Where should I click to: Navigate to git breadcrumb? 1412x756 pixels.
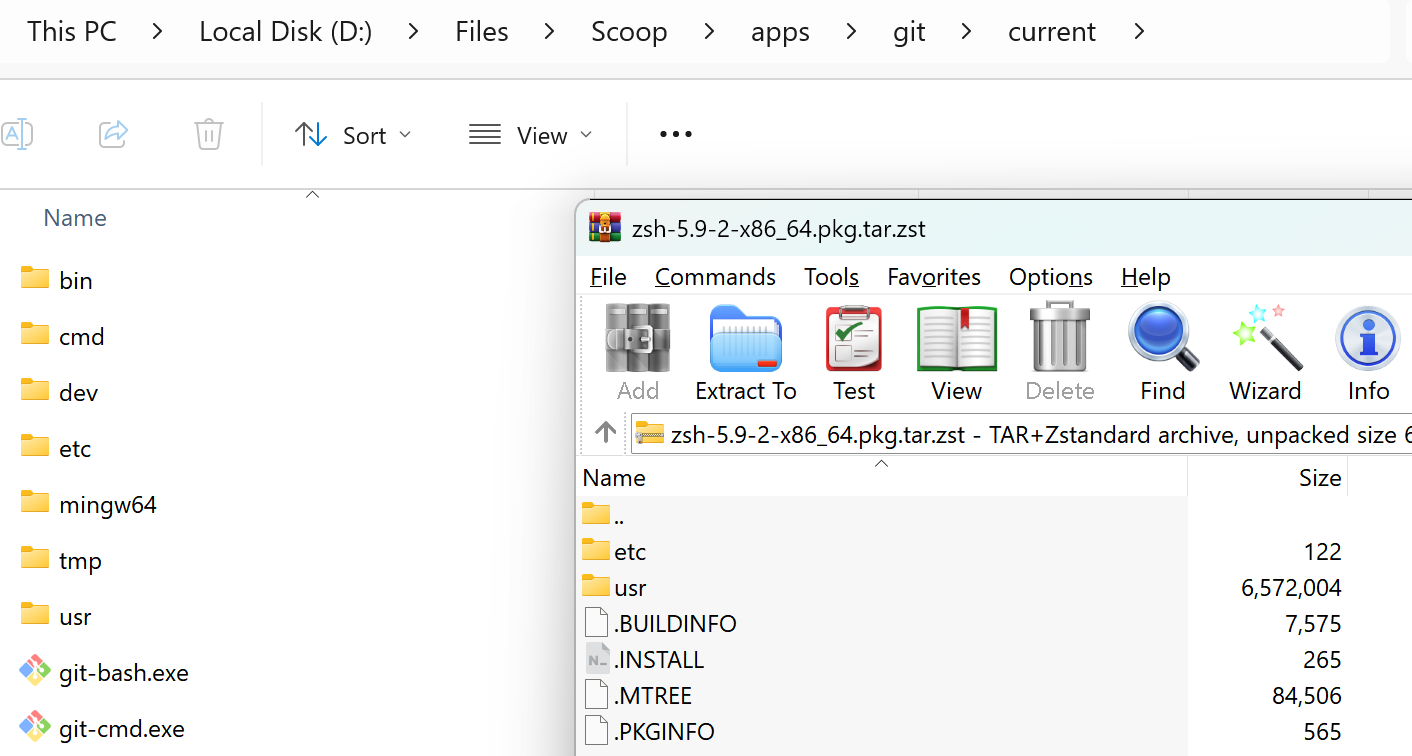point(909,32)
